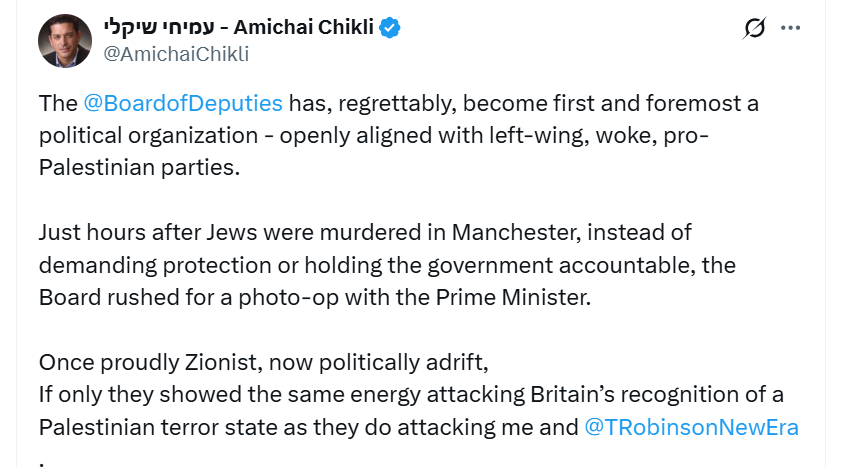
Task: Click the Grok explain-post icon
Action: point(755,28)
